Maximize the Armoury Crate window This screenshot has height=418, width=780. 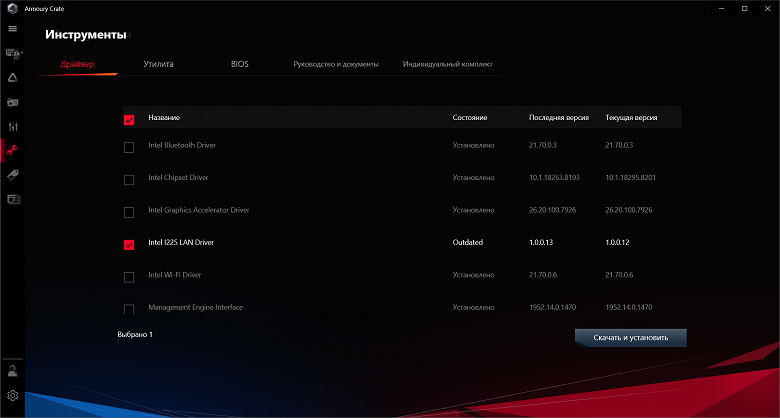(745, 8)
